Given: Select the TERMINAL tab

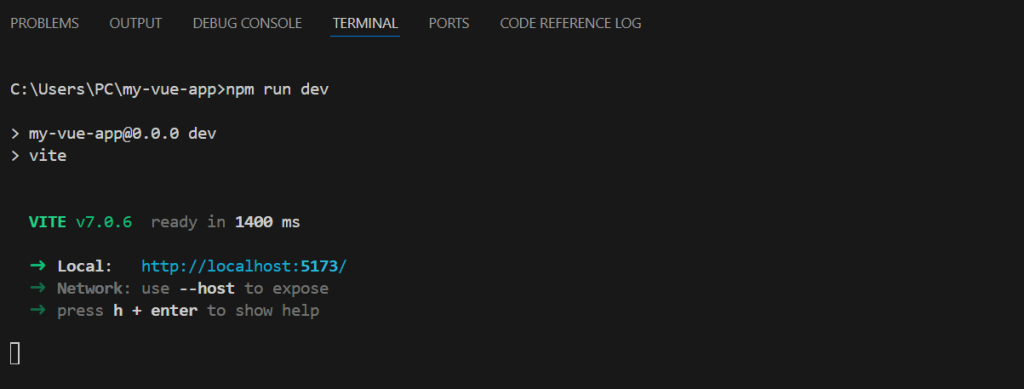Looking at the screenshot, I should pyautogui.click(x=365, y=23).
